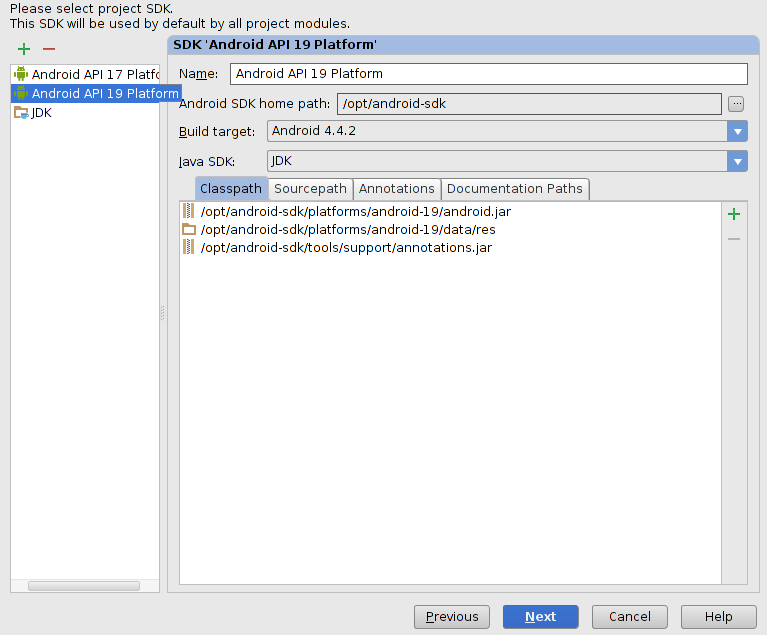Click the Android icon beside API 19 Platform

[21, 93]
